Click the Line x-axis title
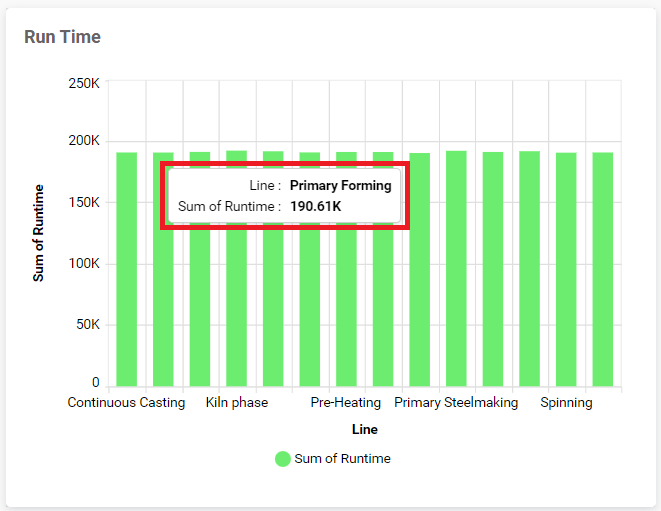This screenshot has width=661, height=511. [365, 430]
